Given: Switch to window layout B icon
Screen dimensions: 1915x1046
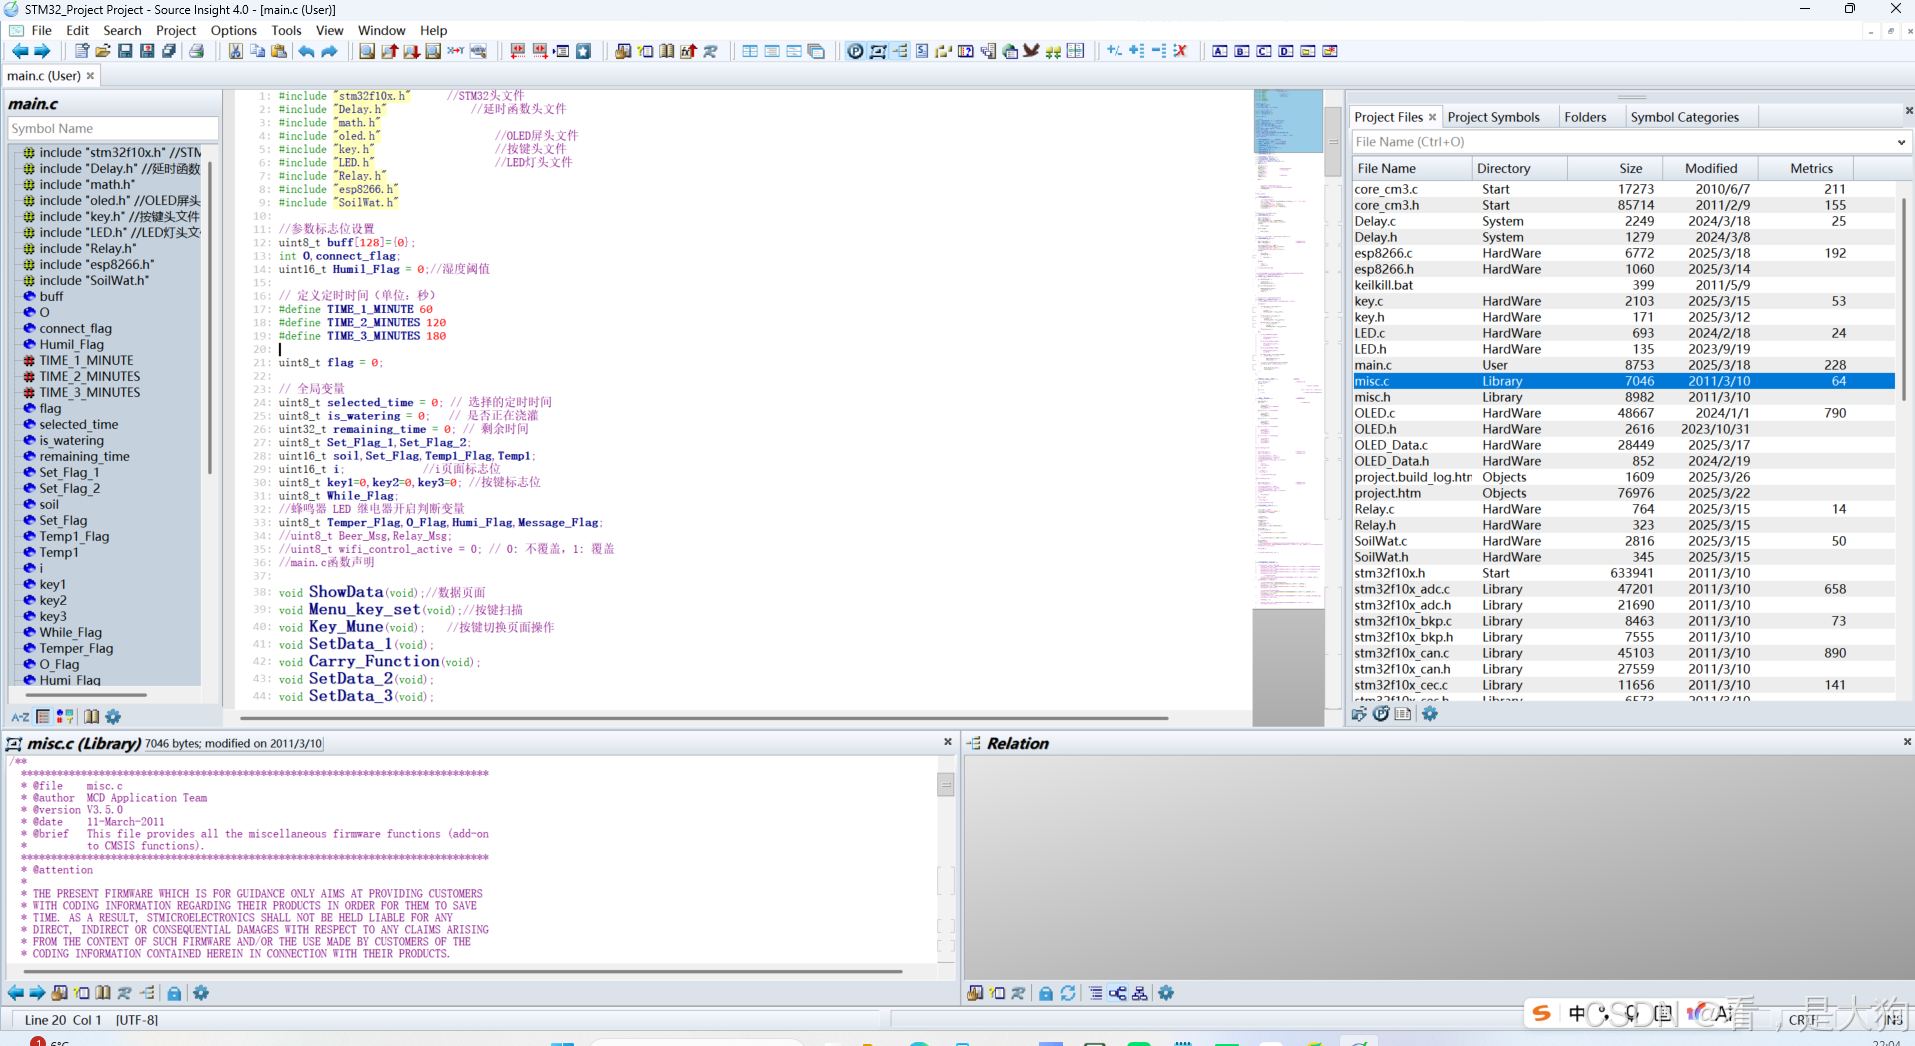Looking at the screenshot, I should coord(1242,51).
